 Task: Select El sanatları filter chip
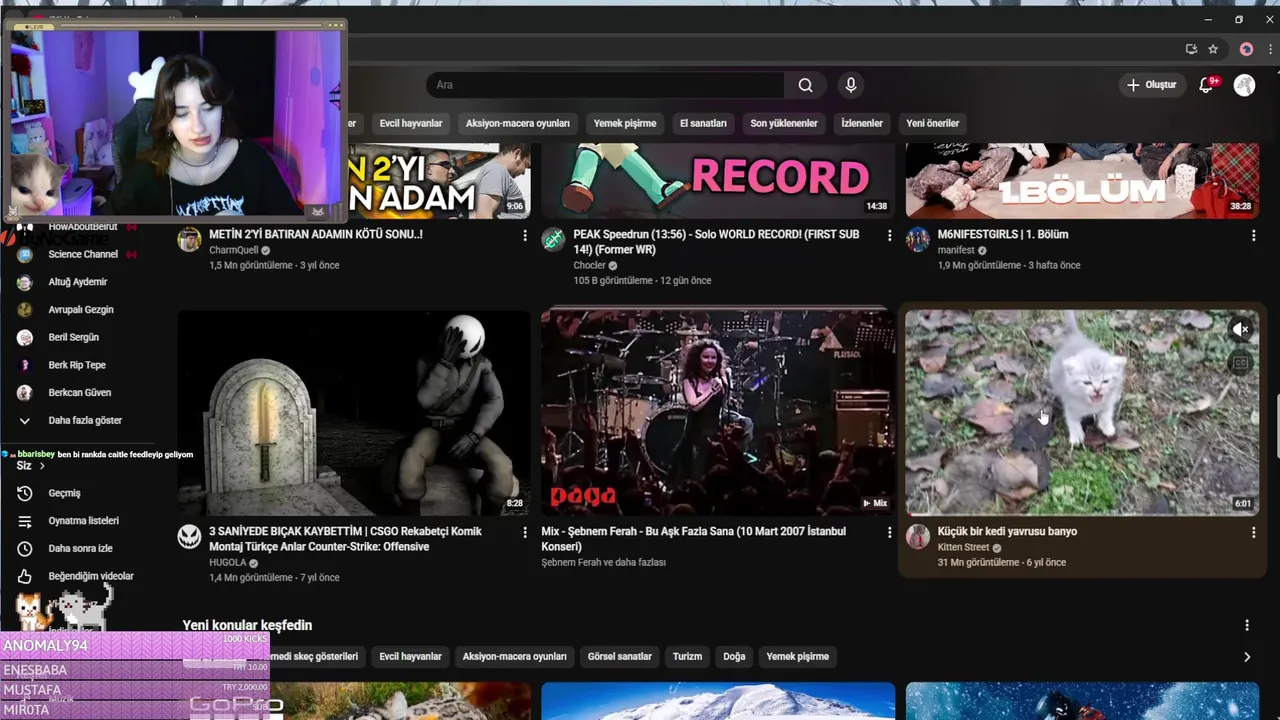[x=703, y=123]
